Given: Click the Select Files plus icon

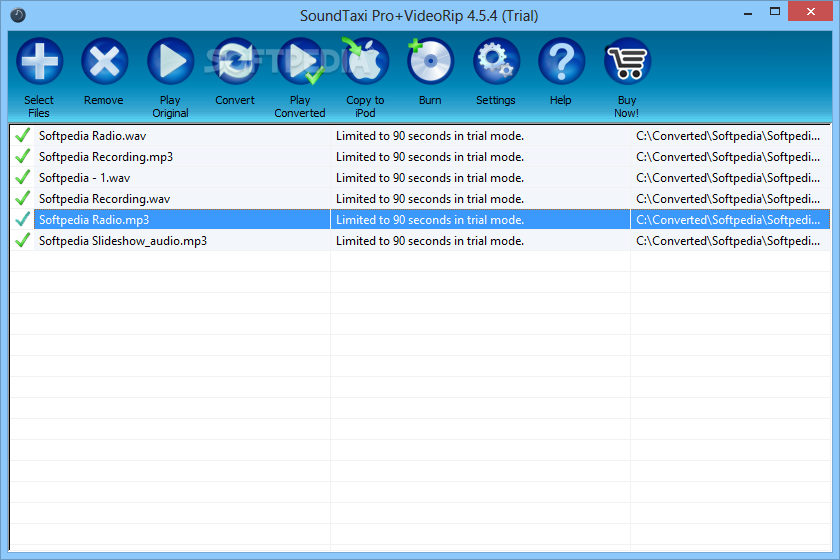Looking at the screenshot, I should pos(39,61).
